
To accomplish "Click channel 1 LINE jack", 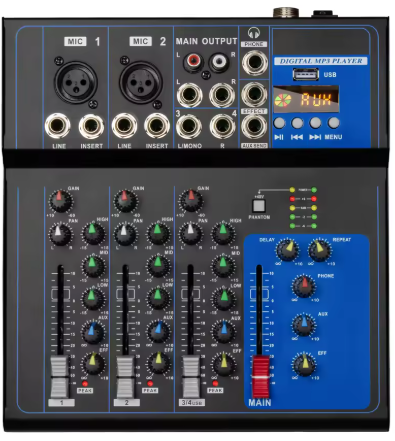I will (58, 126).
